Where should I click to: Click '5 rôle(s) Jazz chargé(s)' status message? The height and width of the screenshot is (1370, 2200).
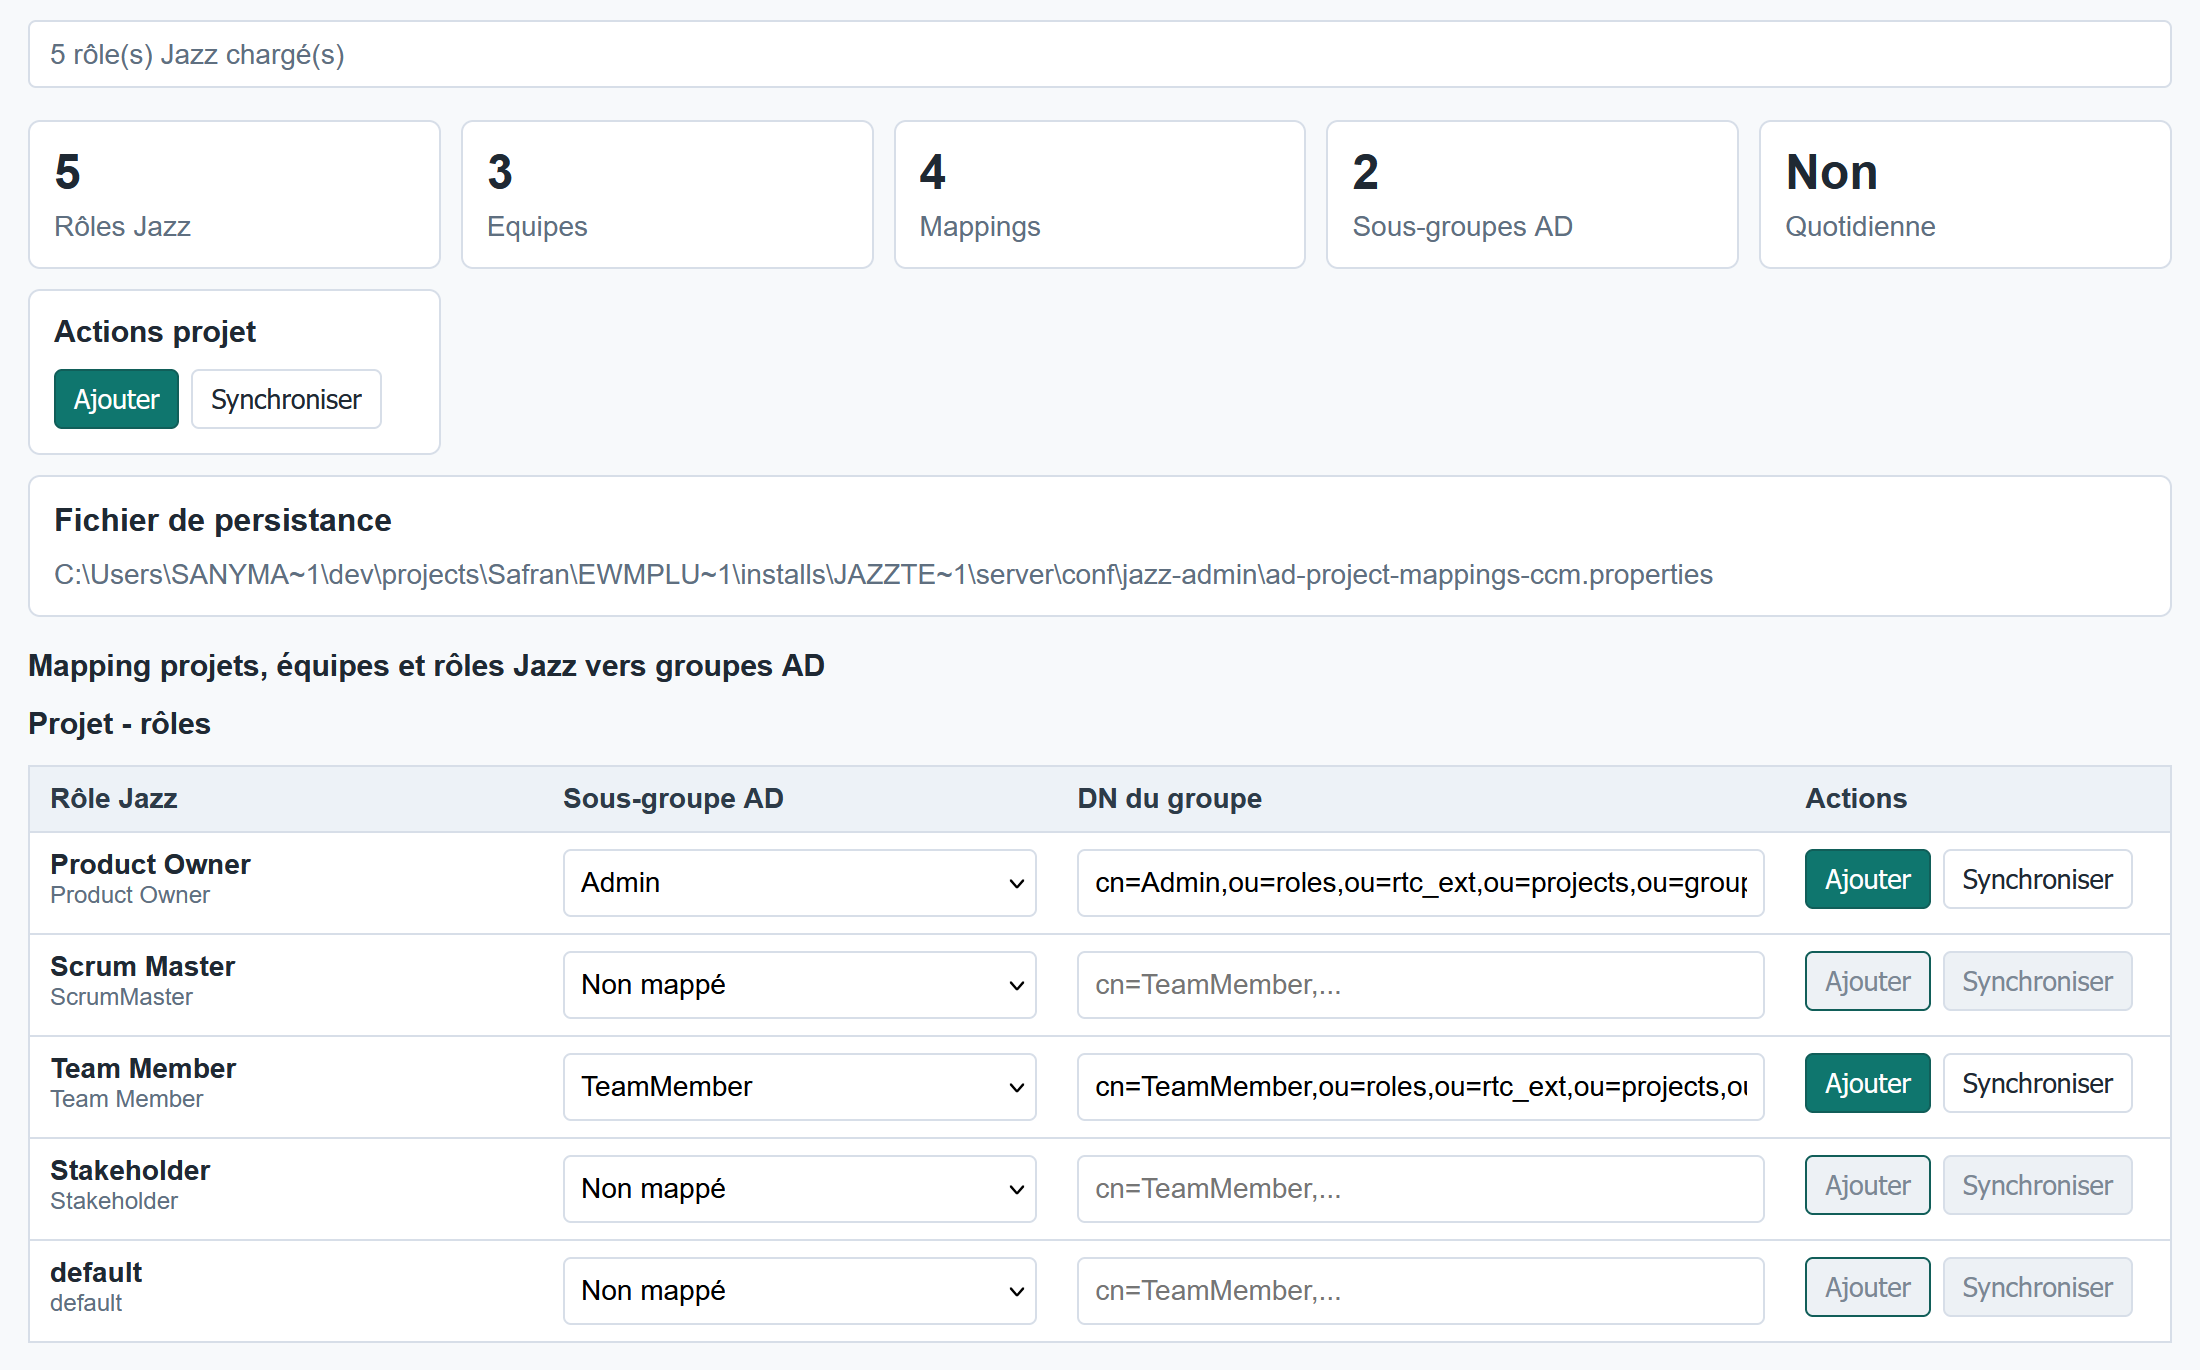coord(1100,54)
